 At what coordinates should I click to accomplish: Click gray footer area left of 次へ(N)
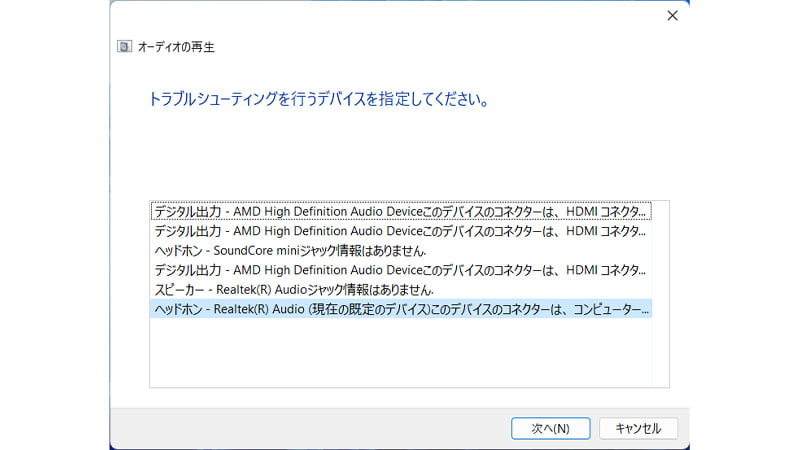click(300, 428)
